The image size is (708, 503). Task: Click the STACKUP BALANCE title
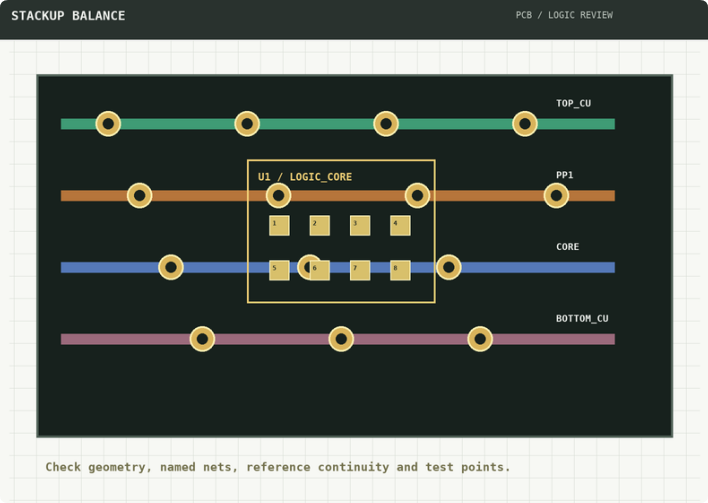pos(68,16)
